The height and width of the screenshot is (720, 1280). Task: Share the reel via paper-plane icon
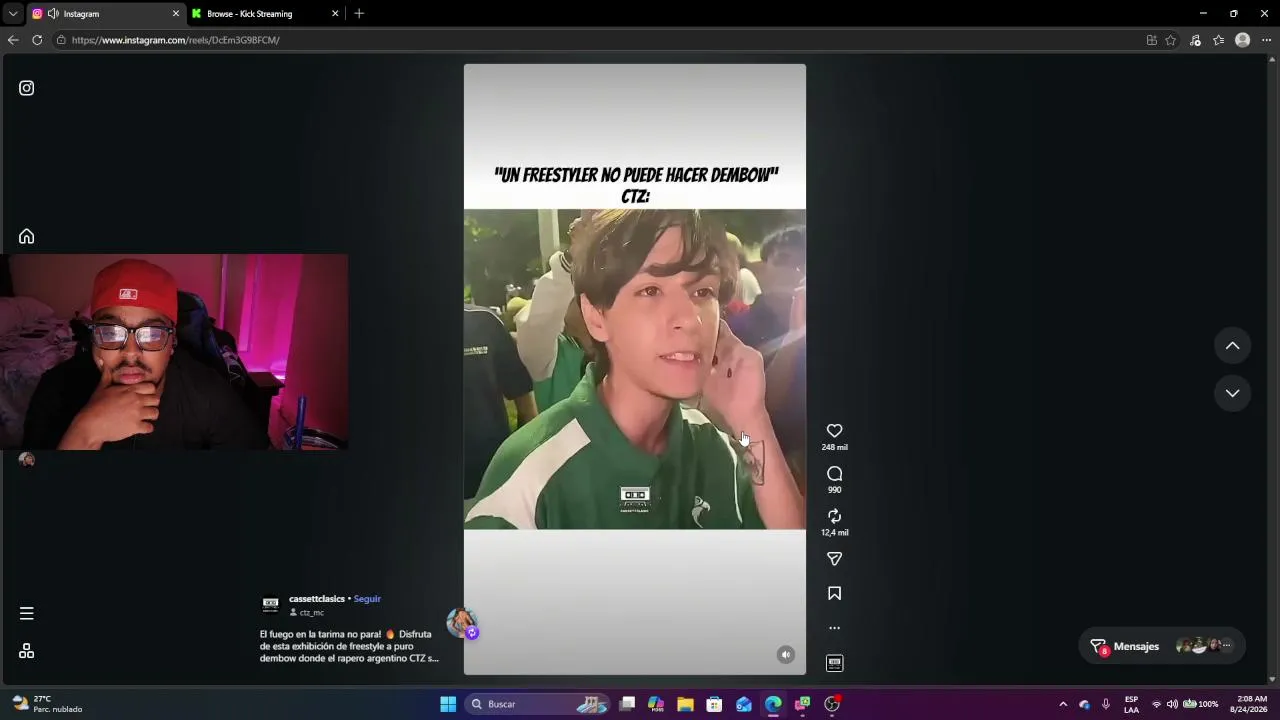click(x=834, y=559)
